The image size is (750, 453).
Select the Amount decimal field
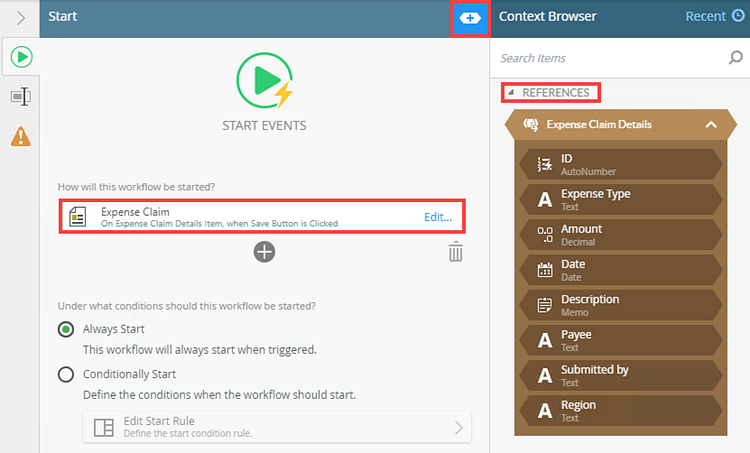[620, 234]
